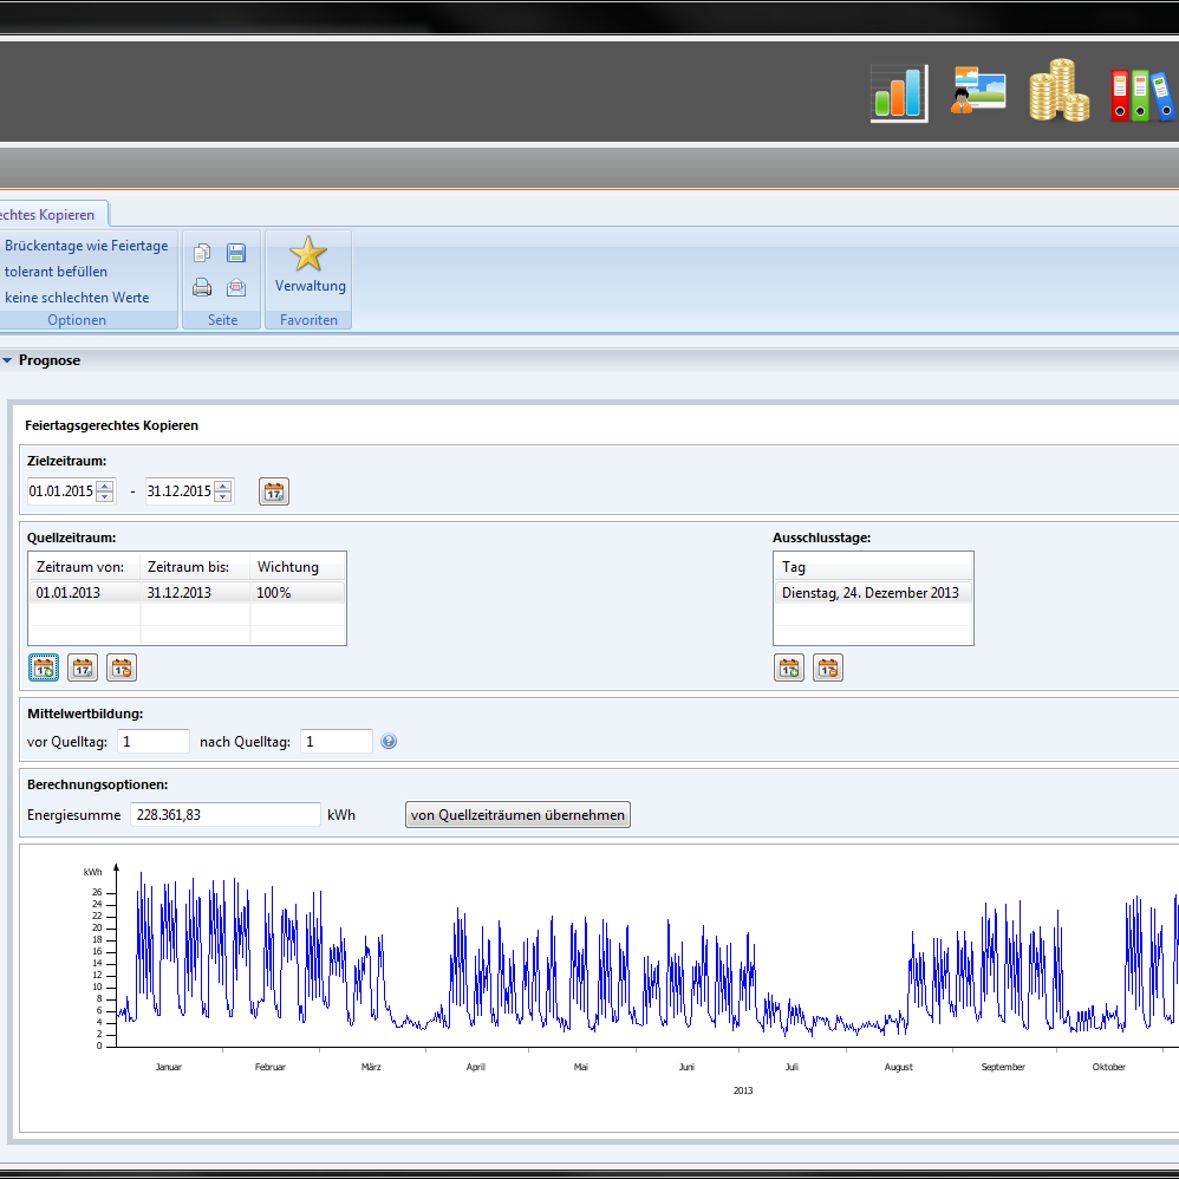The image size is (1179, 1179).
Task: Click the vor Quelltag input field
Action: pyautogui.click(x=153, y=741)
